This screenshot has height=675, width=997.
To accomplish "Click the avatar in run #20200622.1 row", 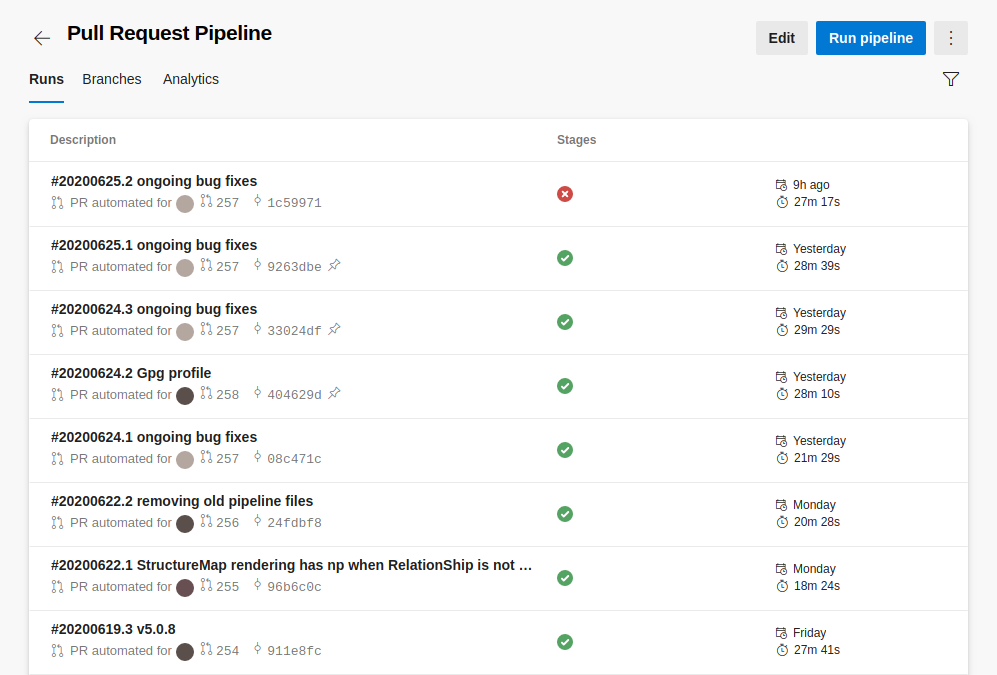I will tap(185, 588).
